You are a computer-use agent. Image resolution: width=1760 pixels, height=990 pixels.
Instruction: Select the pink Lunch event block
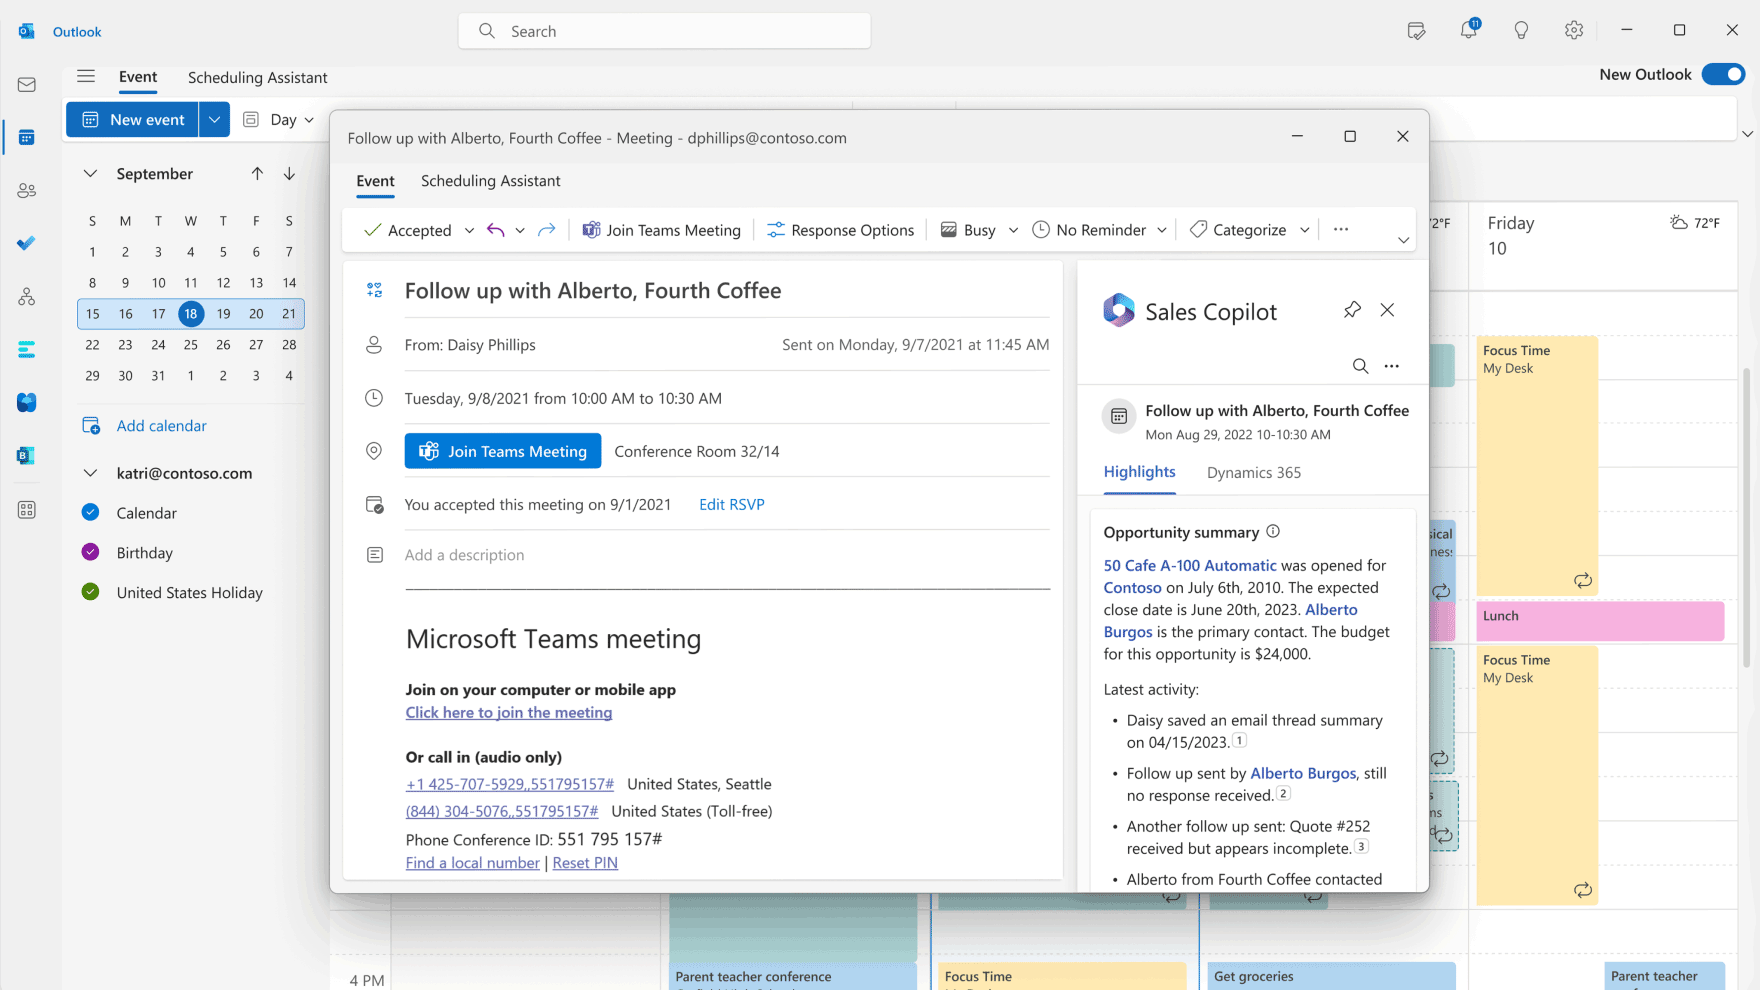1599,621
